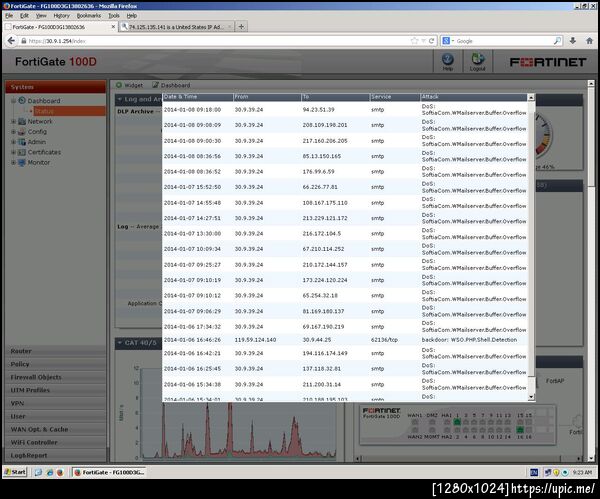This screenshot has height=499, width=600.
Task: Click the Windows Start button
Action: [15, 472]
